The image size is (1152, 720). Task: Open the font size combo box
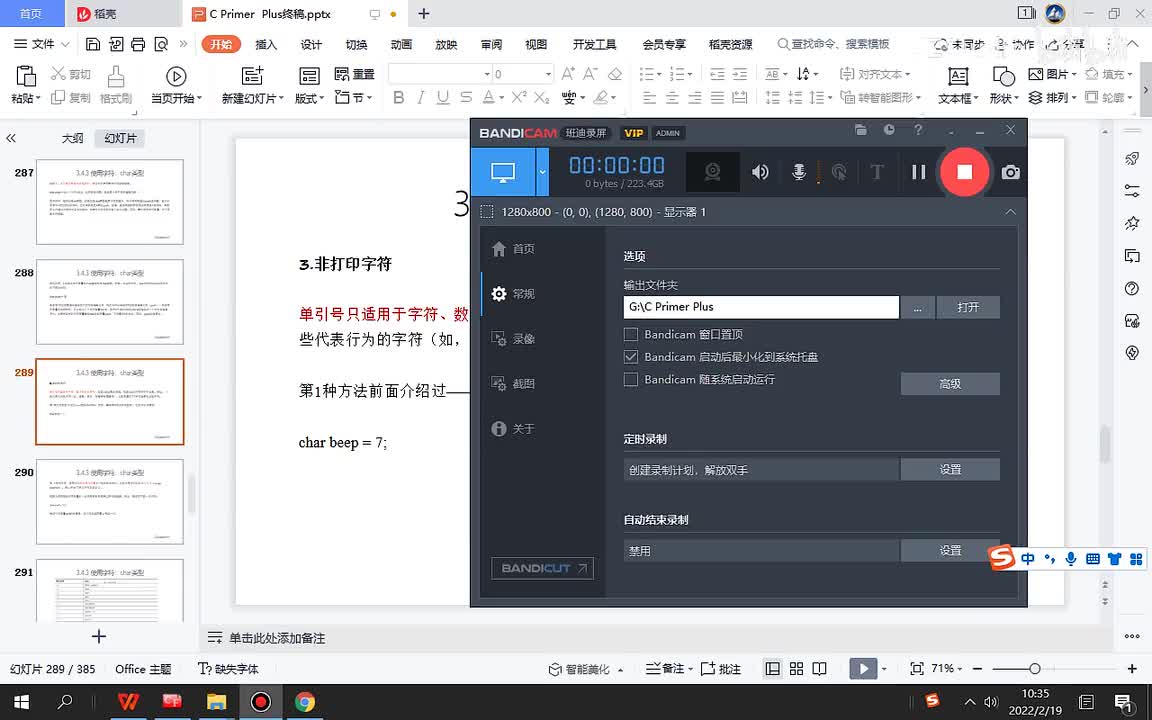click(x=522, y=74)
